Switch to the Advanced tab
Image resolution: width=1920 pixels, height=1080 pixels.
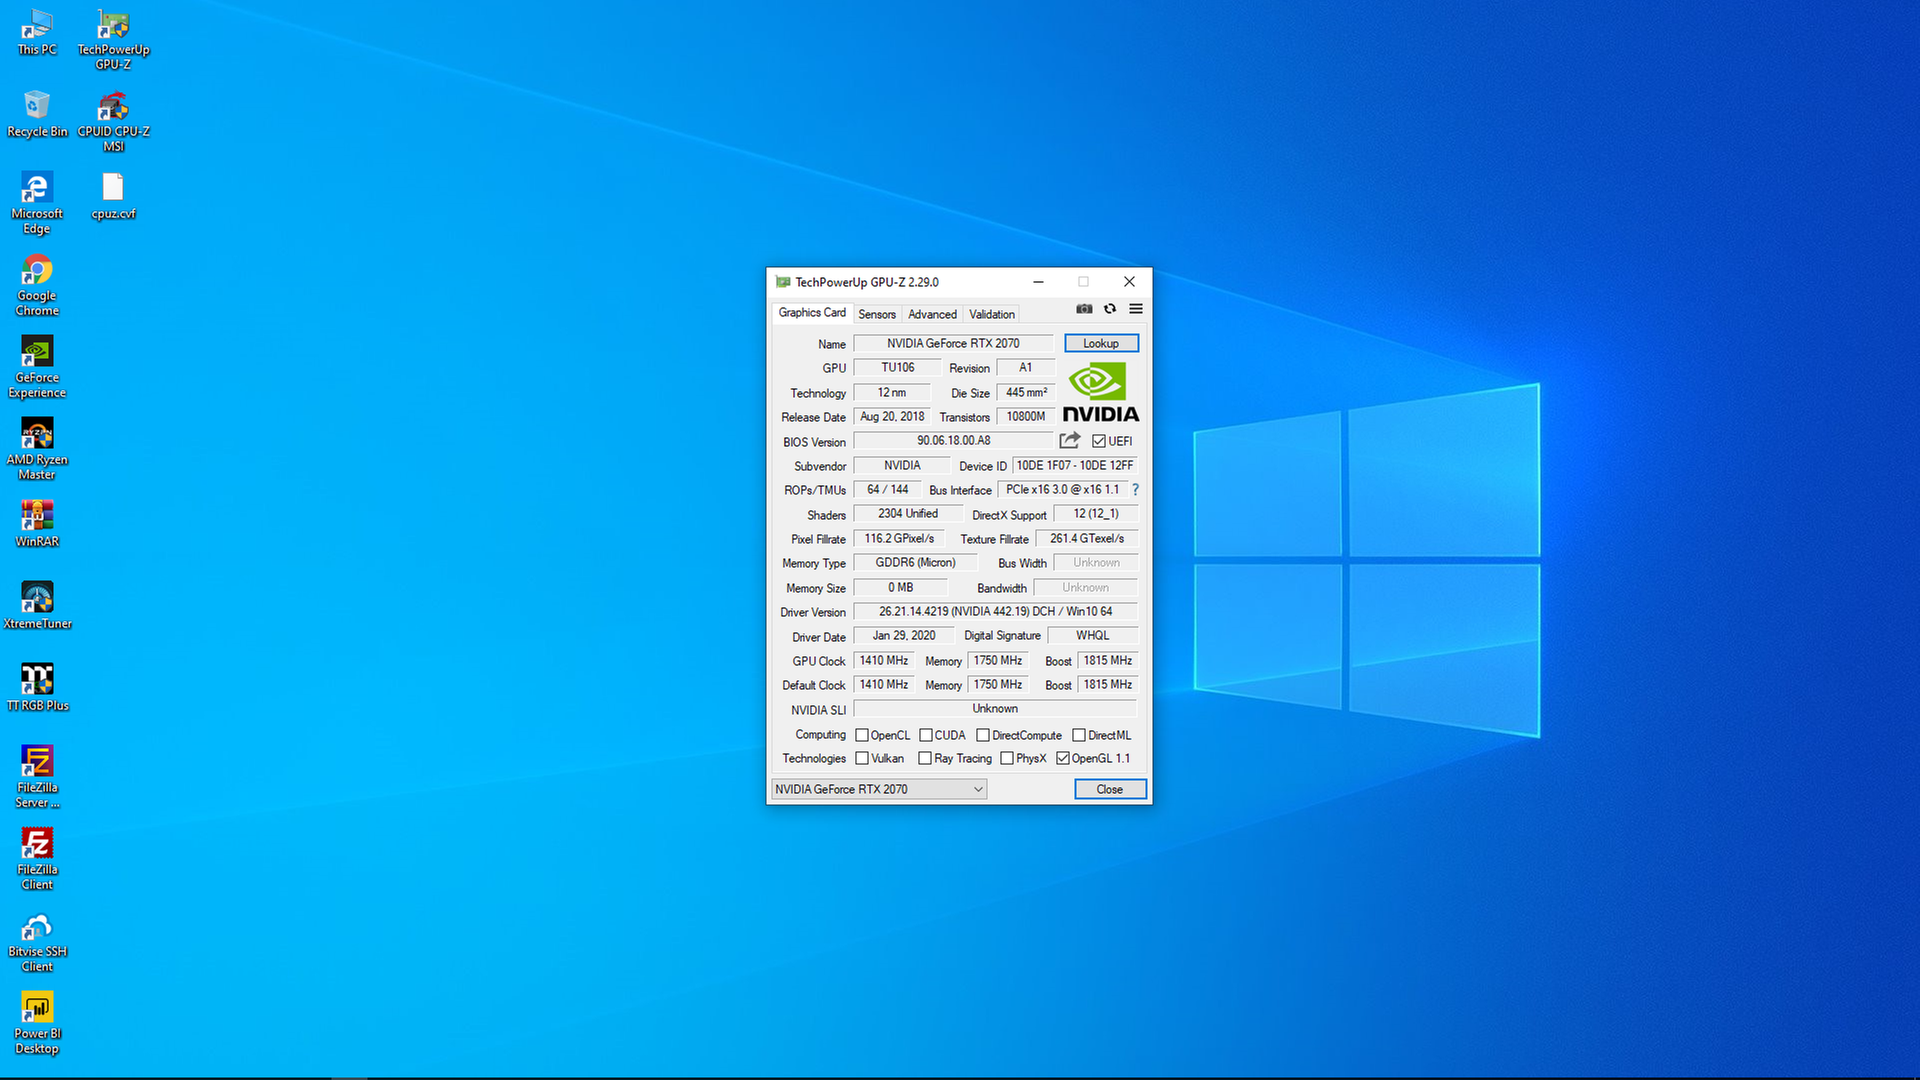932,314
